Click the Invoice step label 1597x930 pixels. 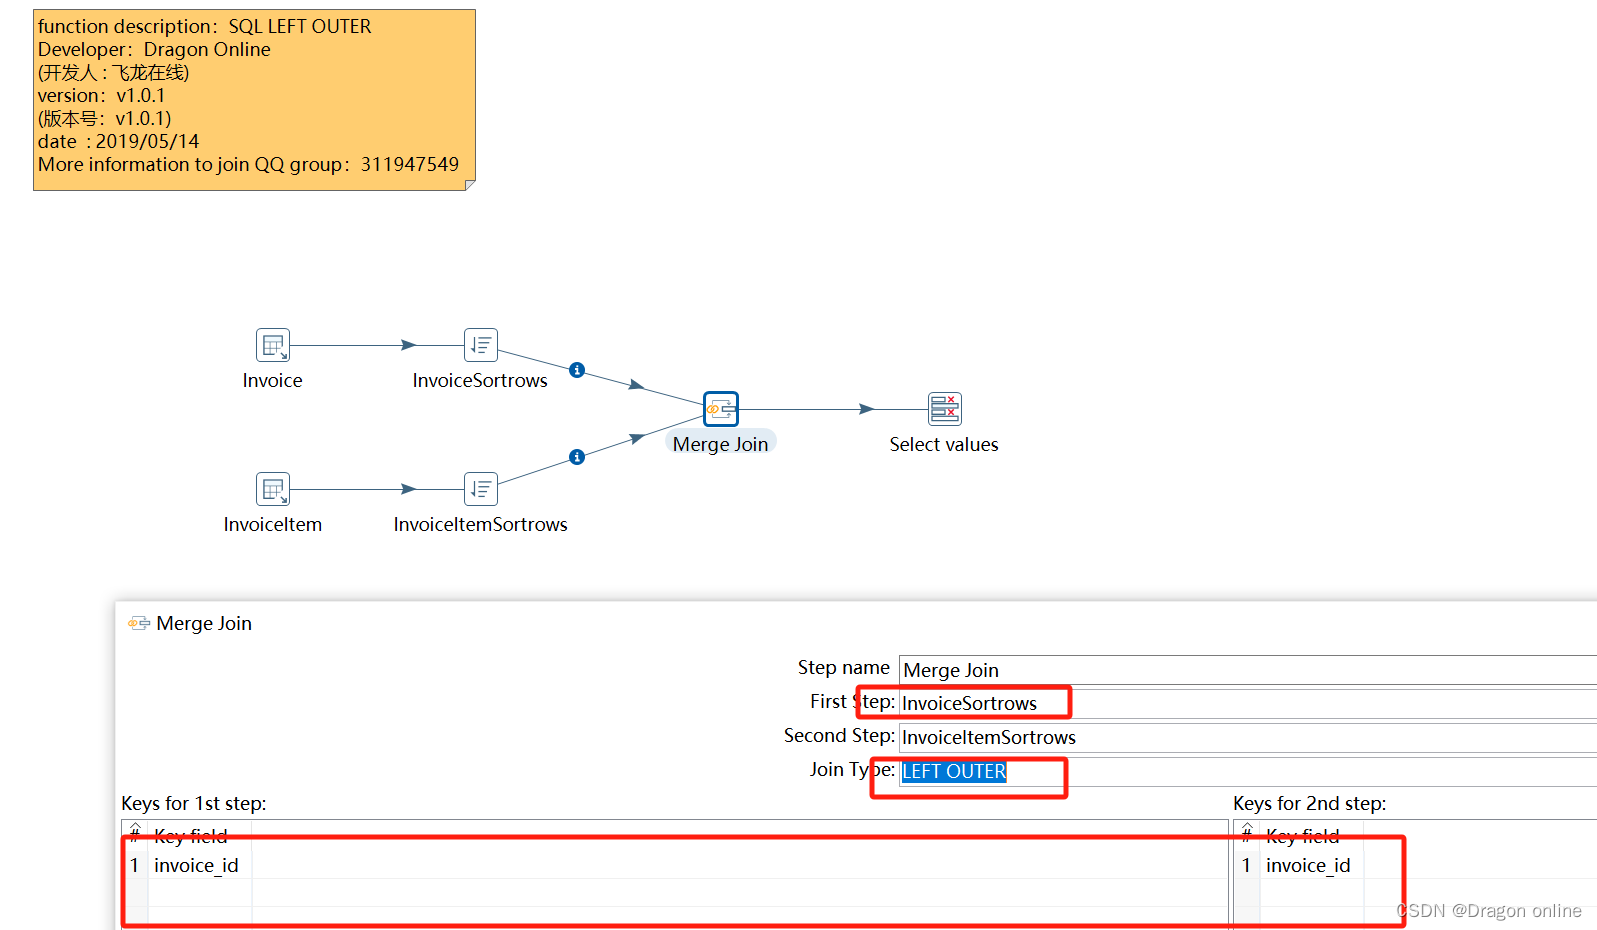click(x=272, y=380)
